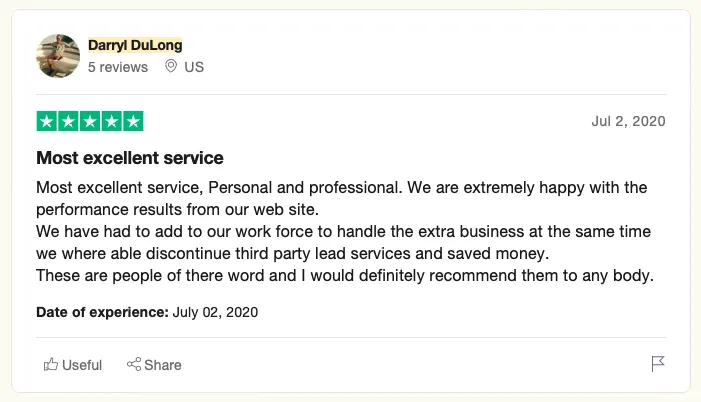Image resolution: width=701 pixels, height=402 pixels.
Task: Click the thumbs-up Useful icon
Action: click(51, 365)
